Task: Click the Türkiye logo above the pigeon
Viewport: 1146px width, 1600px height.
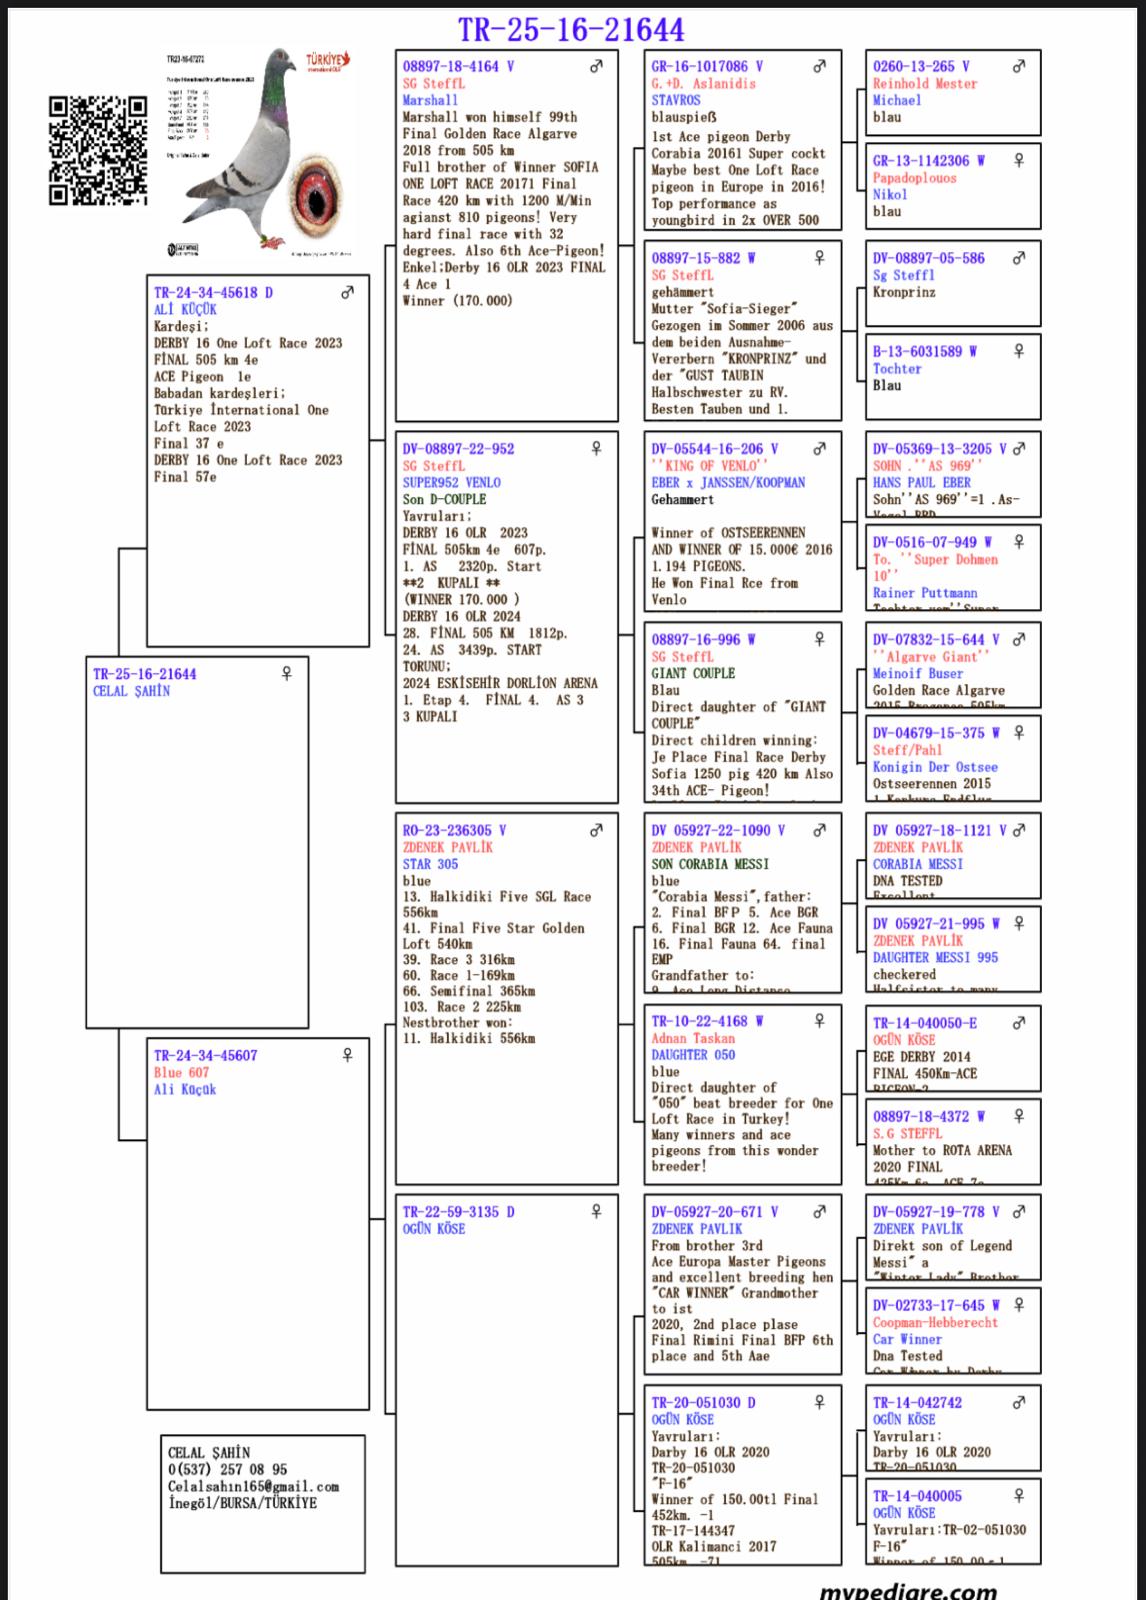Action: pyautogui.click(x=328, y=63)
